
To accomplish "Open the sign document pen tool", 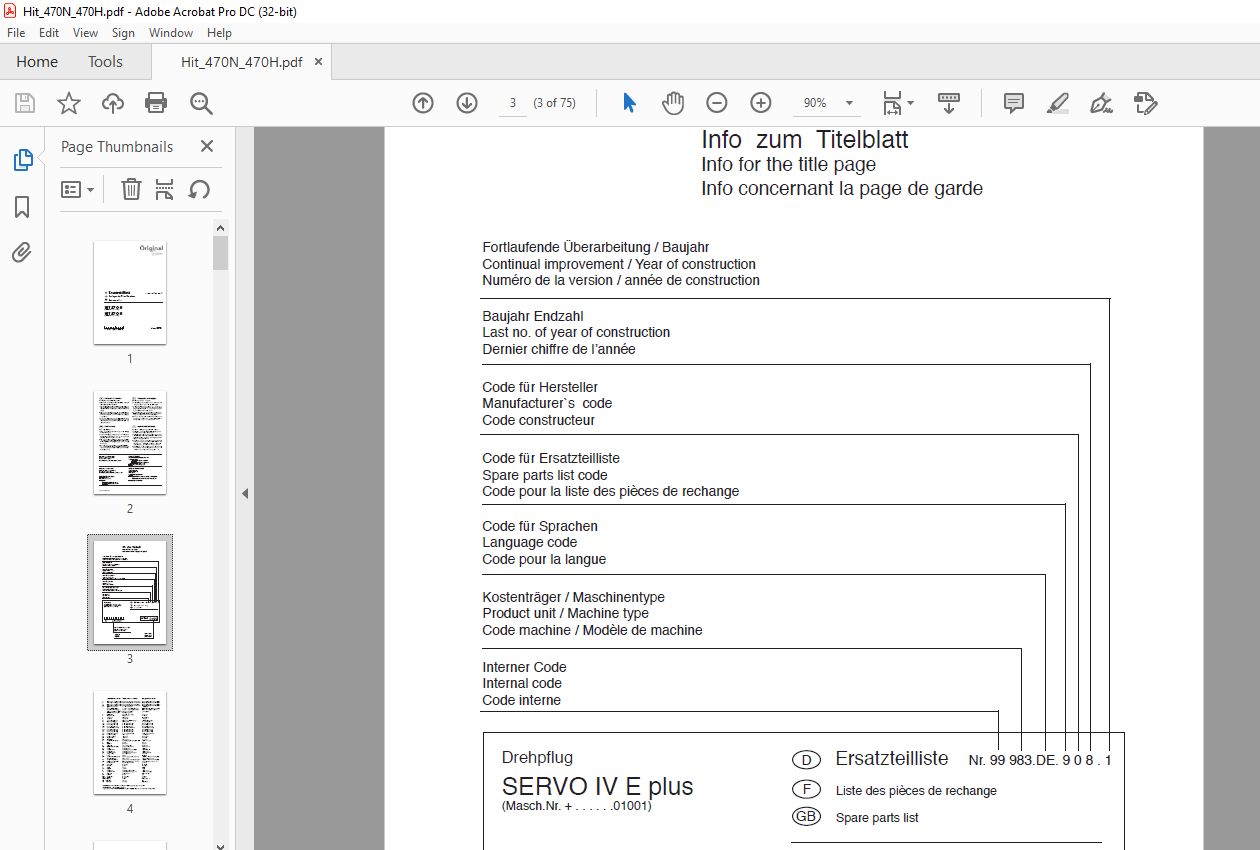I will 1102,102.
